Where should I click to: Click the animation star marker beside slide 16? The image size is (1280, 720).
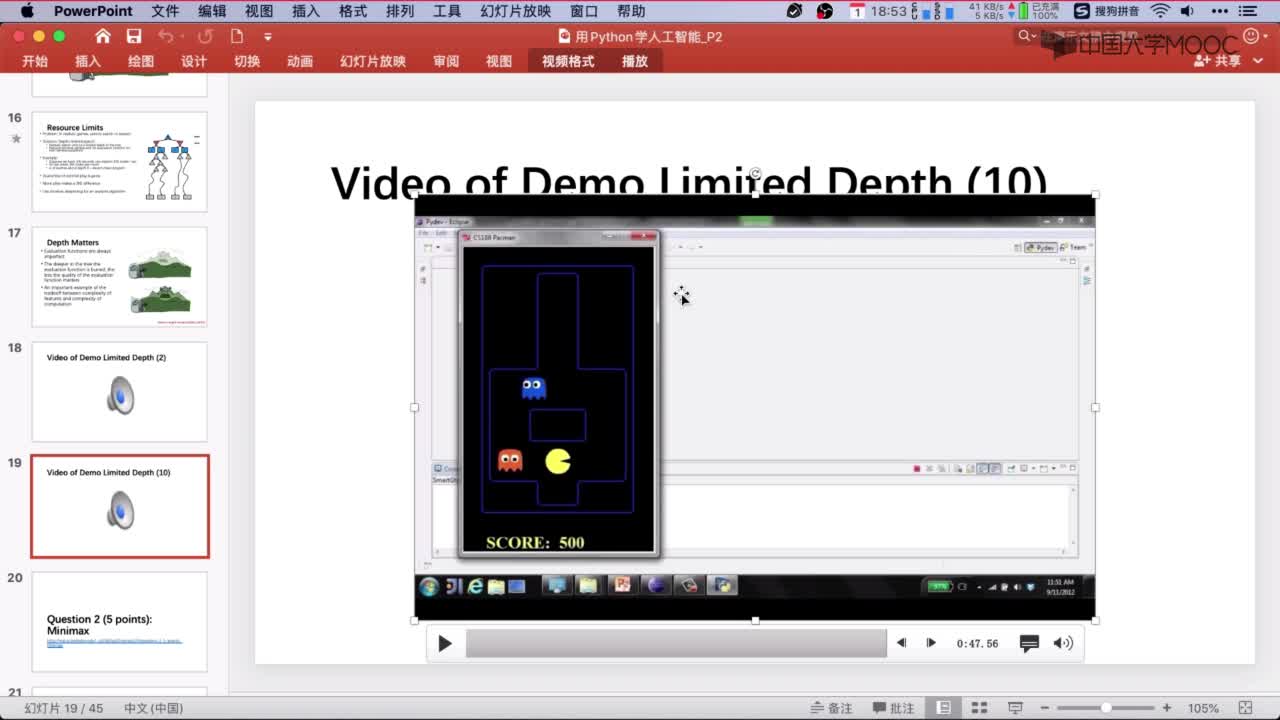[x=15, y=138]
